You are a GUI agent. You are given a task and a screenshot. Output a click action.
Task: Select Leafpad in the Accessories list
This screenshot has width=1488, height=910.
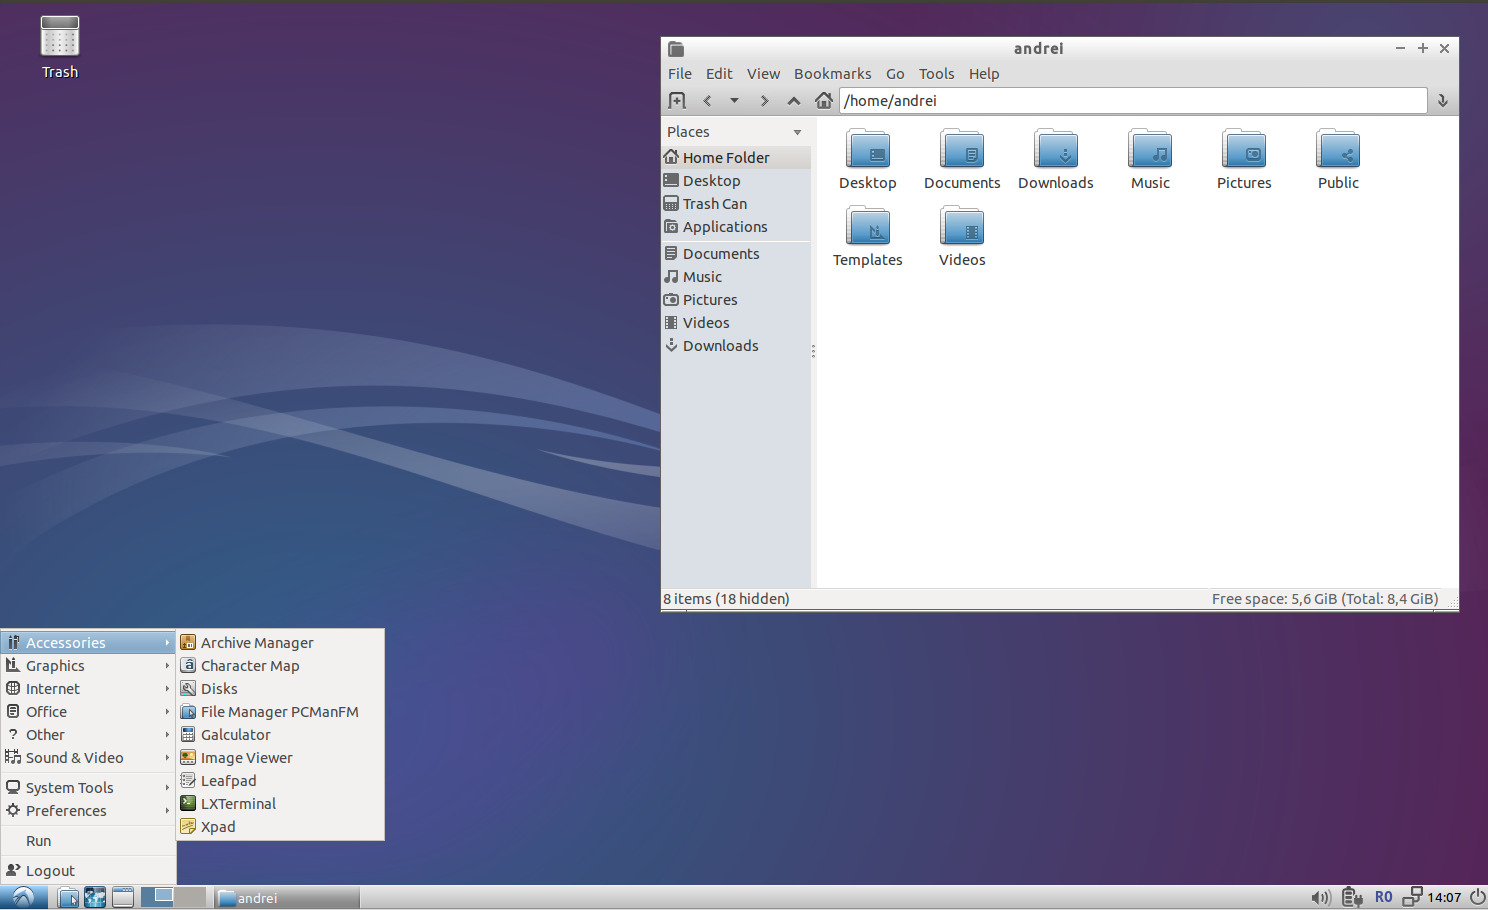coord(228,781)
